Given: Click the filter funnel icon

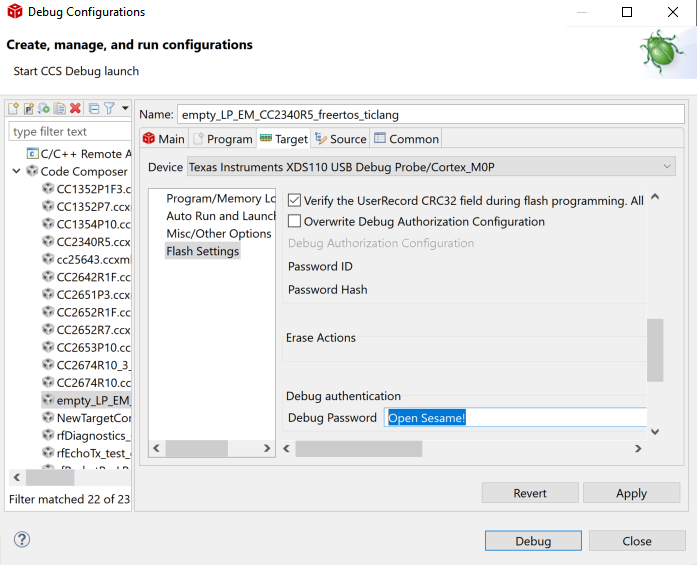Looking at the screenshot, I should (109, 108).
